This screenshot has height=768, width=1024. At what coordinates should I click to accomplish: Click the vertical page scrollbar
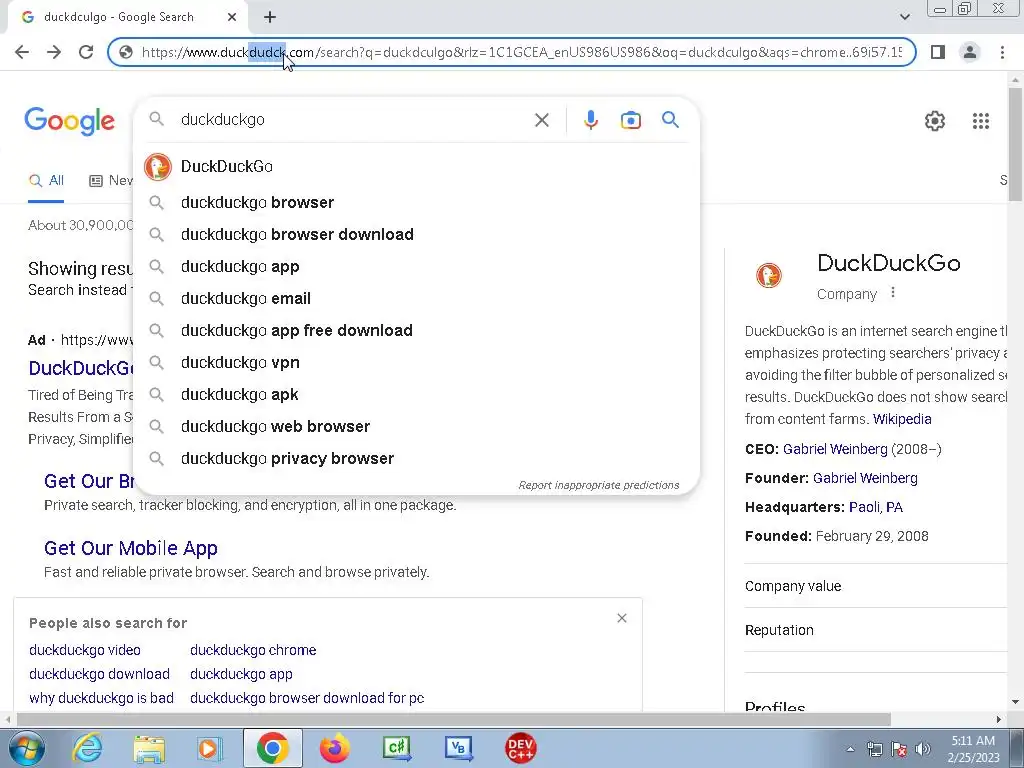tap(1015, 145)
